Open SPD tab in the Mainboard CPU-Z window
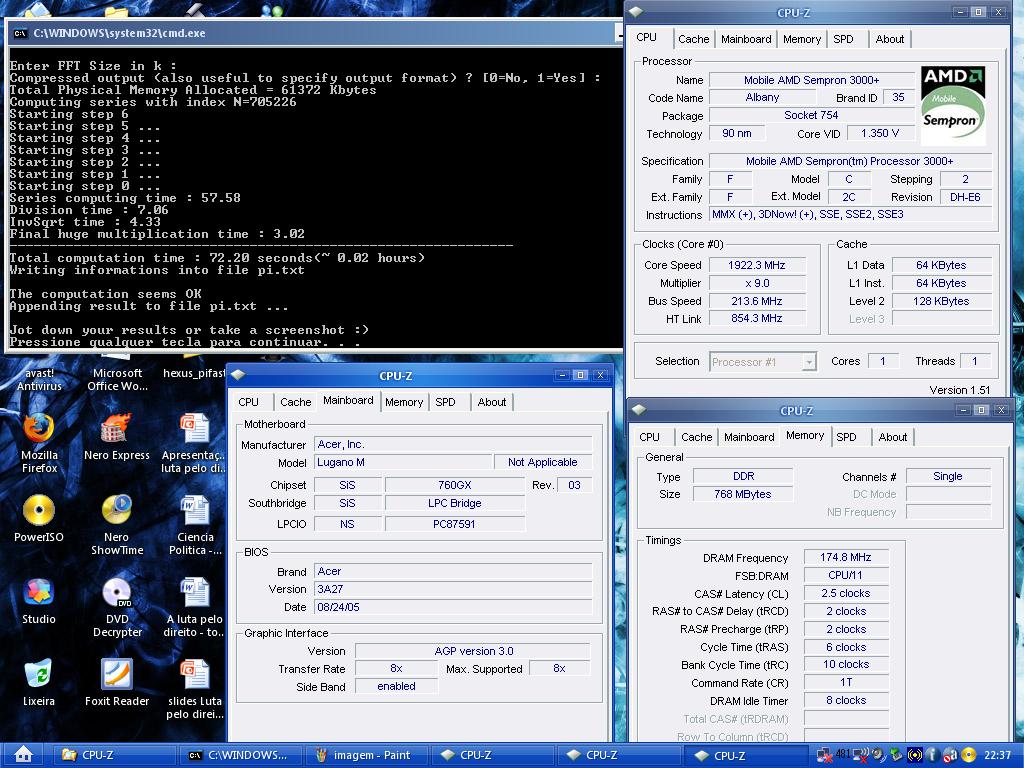1024x768 pixels. point(445,402)
